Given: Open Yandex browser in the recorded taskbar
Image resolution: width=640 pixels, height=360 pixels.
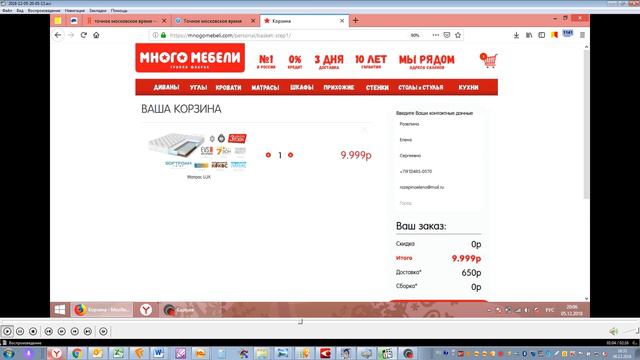Looking at the screenshot, I should pyautogui.click(x=146, y=310).
